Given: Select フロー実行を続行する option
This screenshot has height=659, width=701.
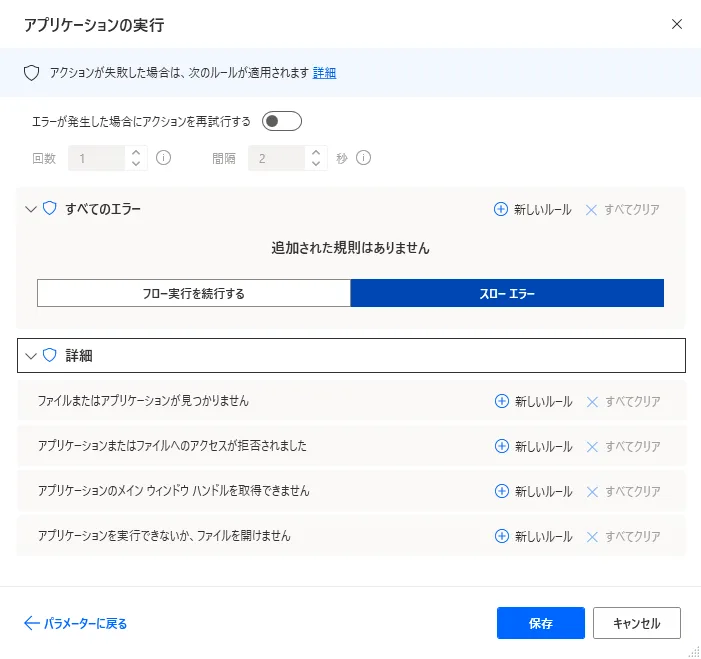Looking at the screenshot, I should (193, 293).
